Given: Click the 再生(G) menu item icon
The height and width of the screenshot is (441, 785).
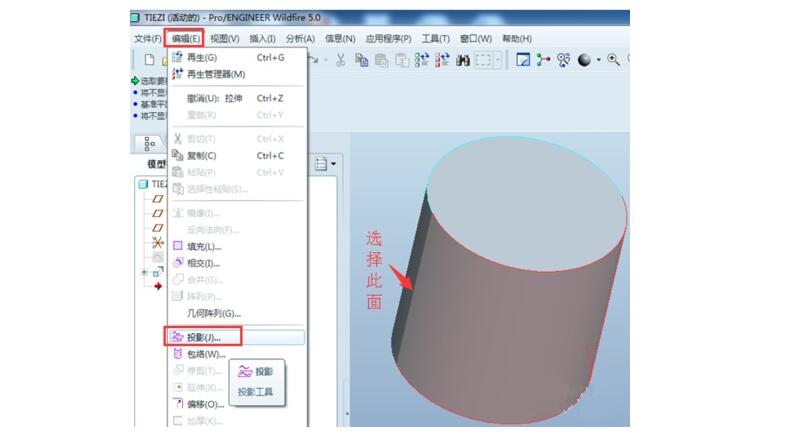Looking at the screenshot, I should point(177,57).
